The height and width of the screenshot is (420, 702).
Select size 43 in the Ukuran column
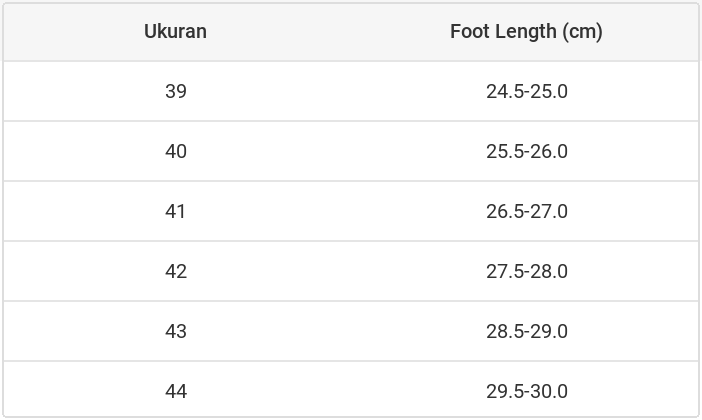(x=176, y=331)
